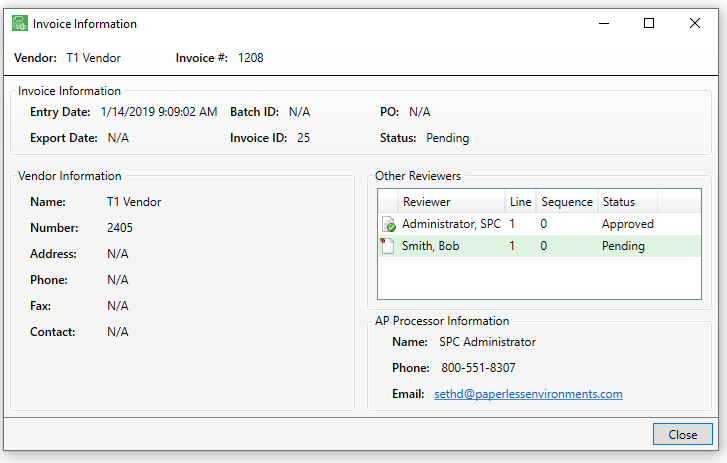This screenshot has width=727, height=463.
Task: Click the Close button at the bottom
Action: pyautogui.click(x=682, y=434)
